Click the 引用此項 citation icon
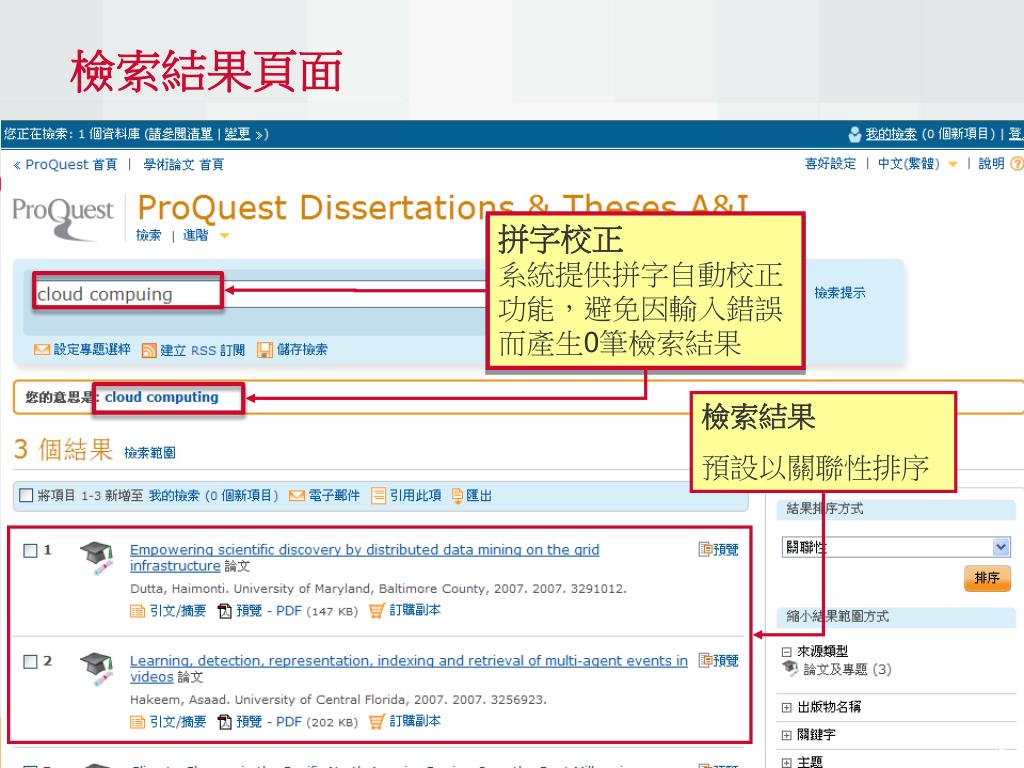Screen dimensions: 1024x768 pyautogui.click(x=378, y=496)
